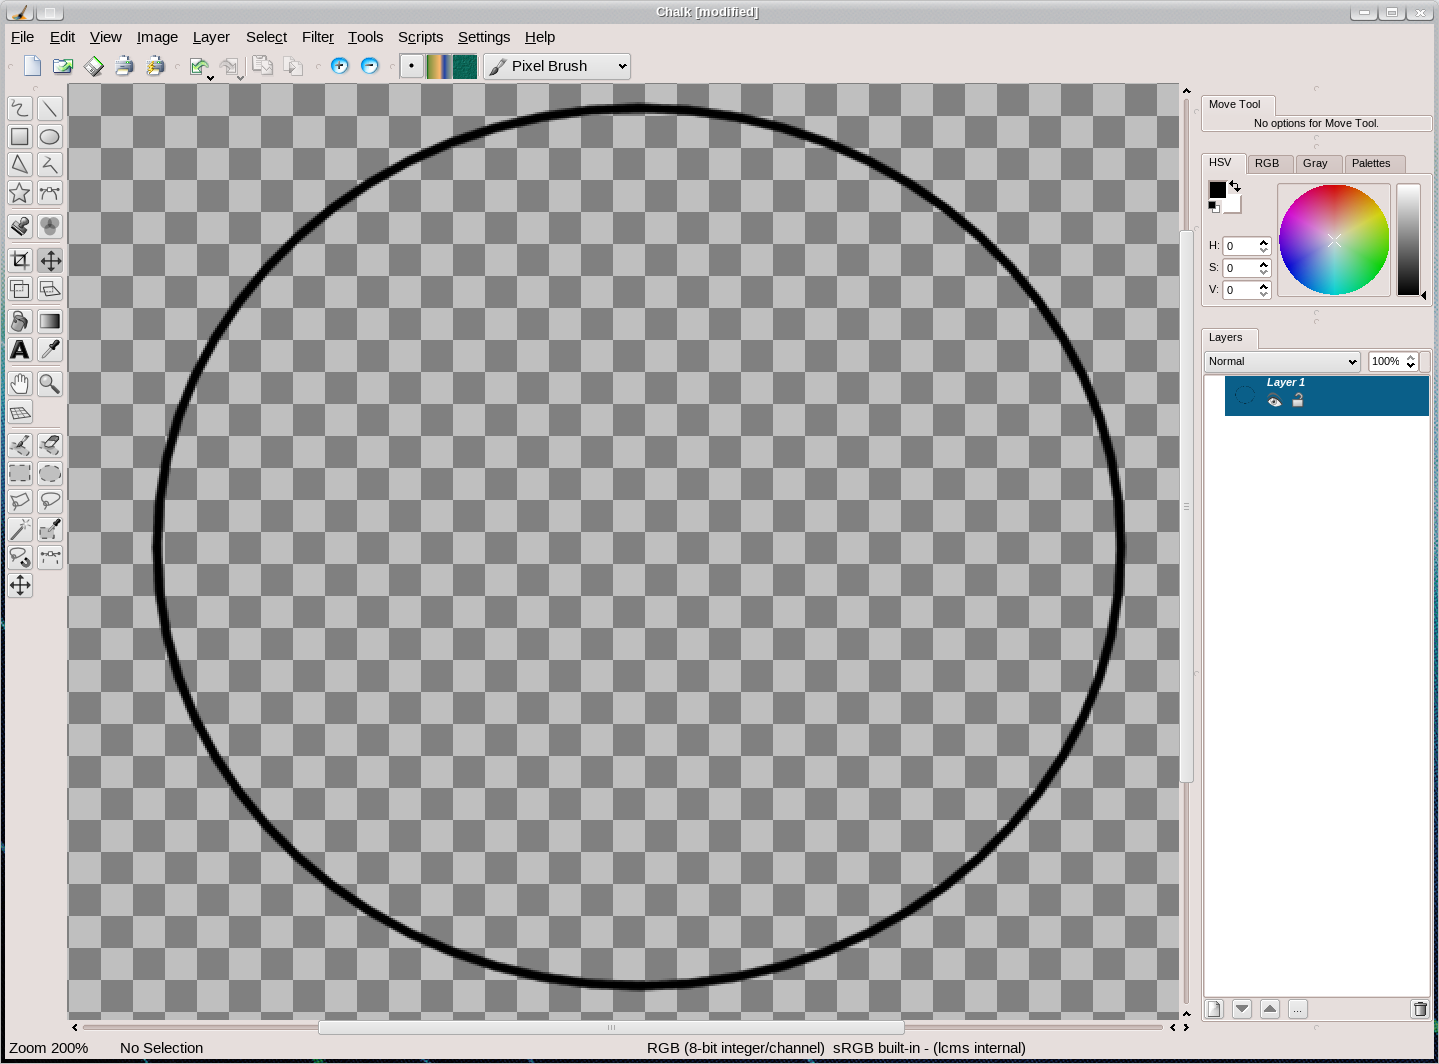Image resolution: width=1439 pixels, height=1064 pixels.
Task: Reset colors to default black and white
Action: pos(1214,207)
